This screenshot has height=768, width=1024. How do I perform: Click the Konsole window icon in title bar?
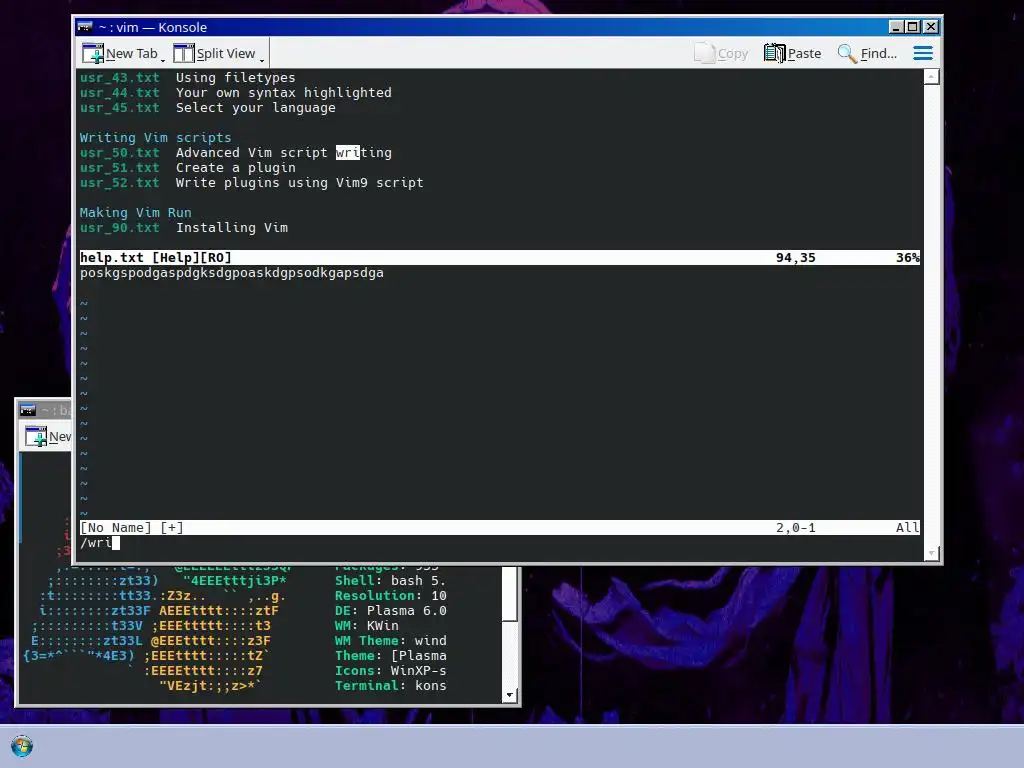(x=85, y=27)
